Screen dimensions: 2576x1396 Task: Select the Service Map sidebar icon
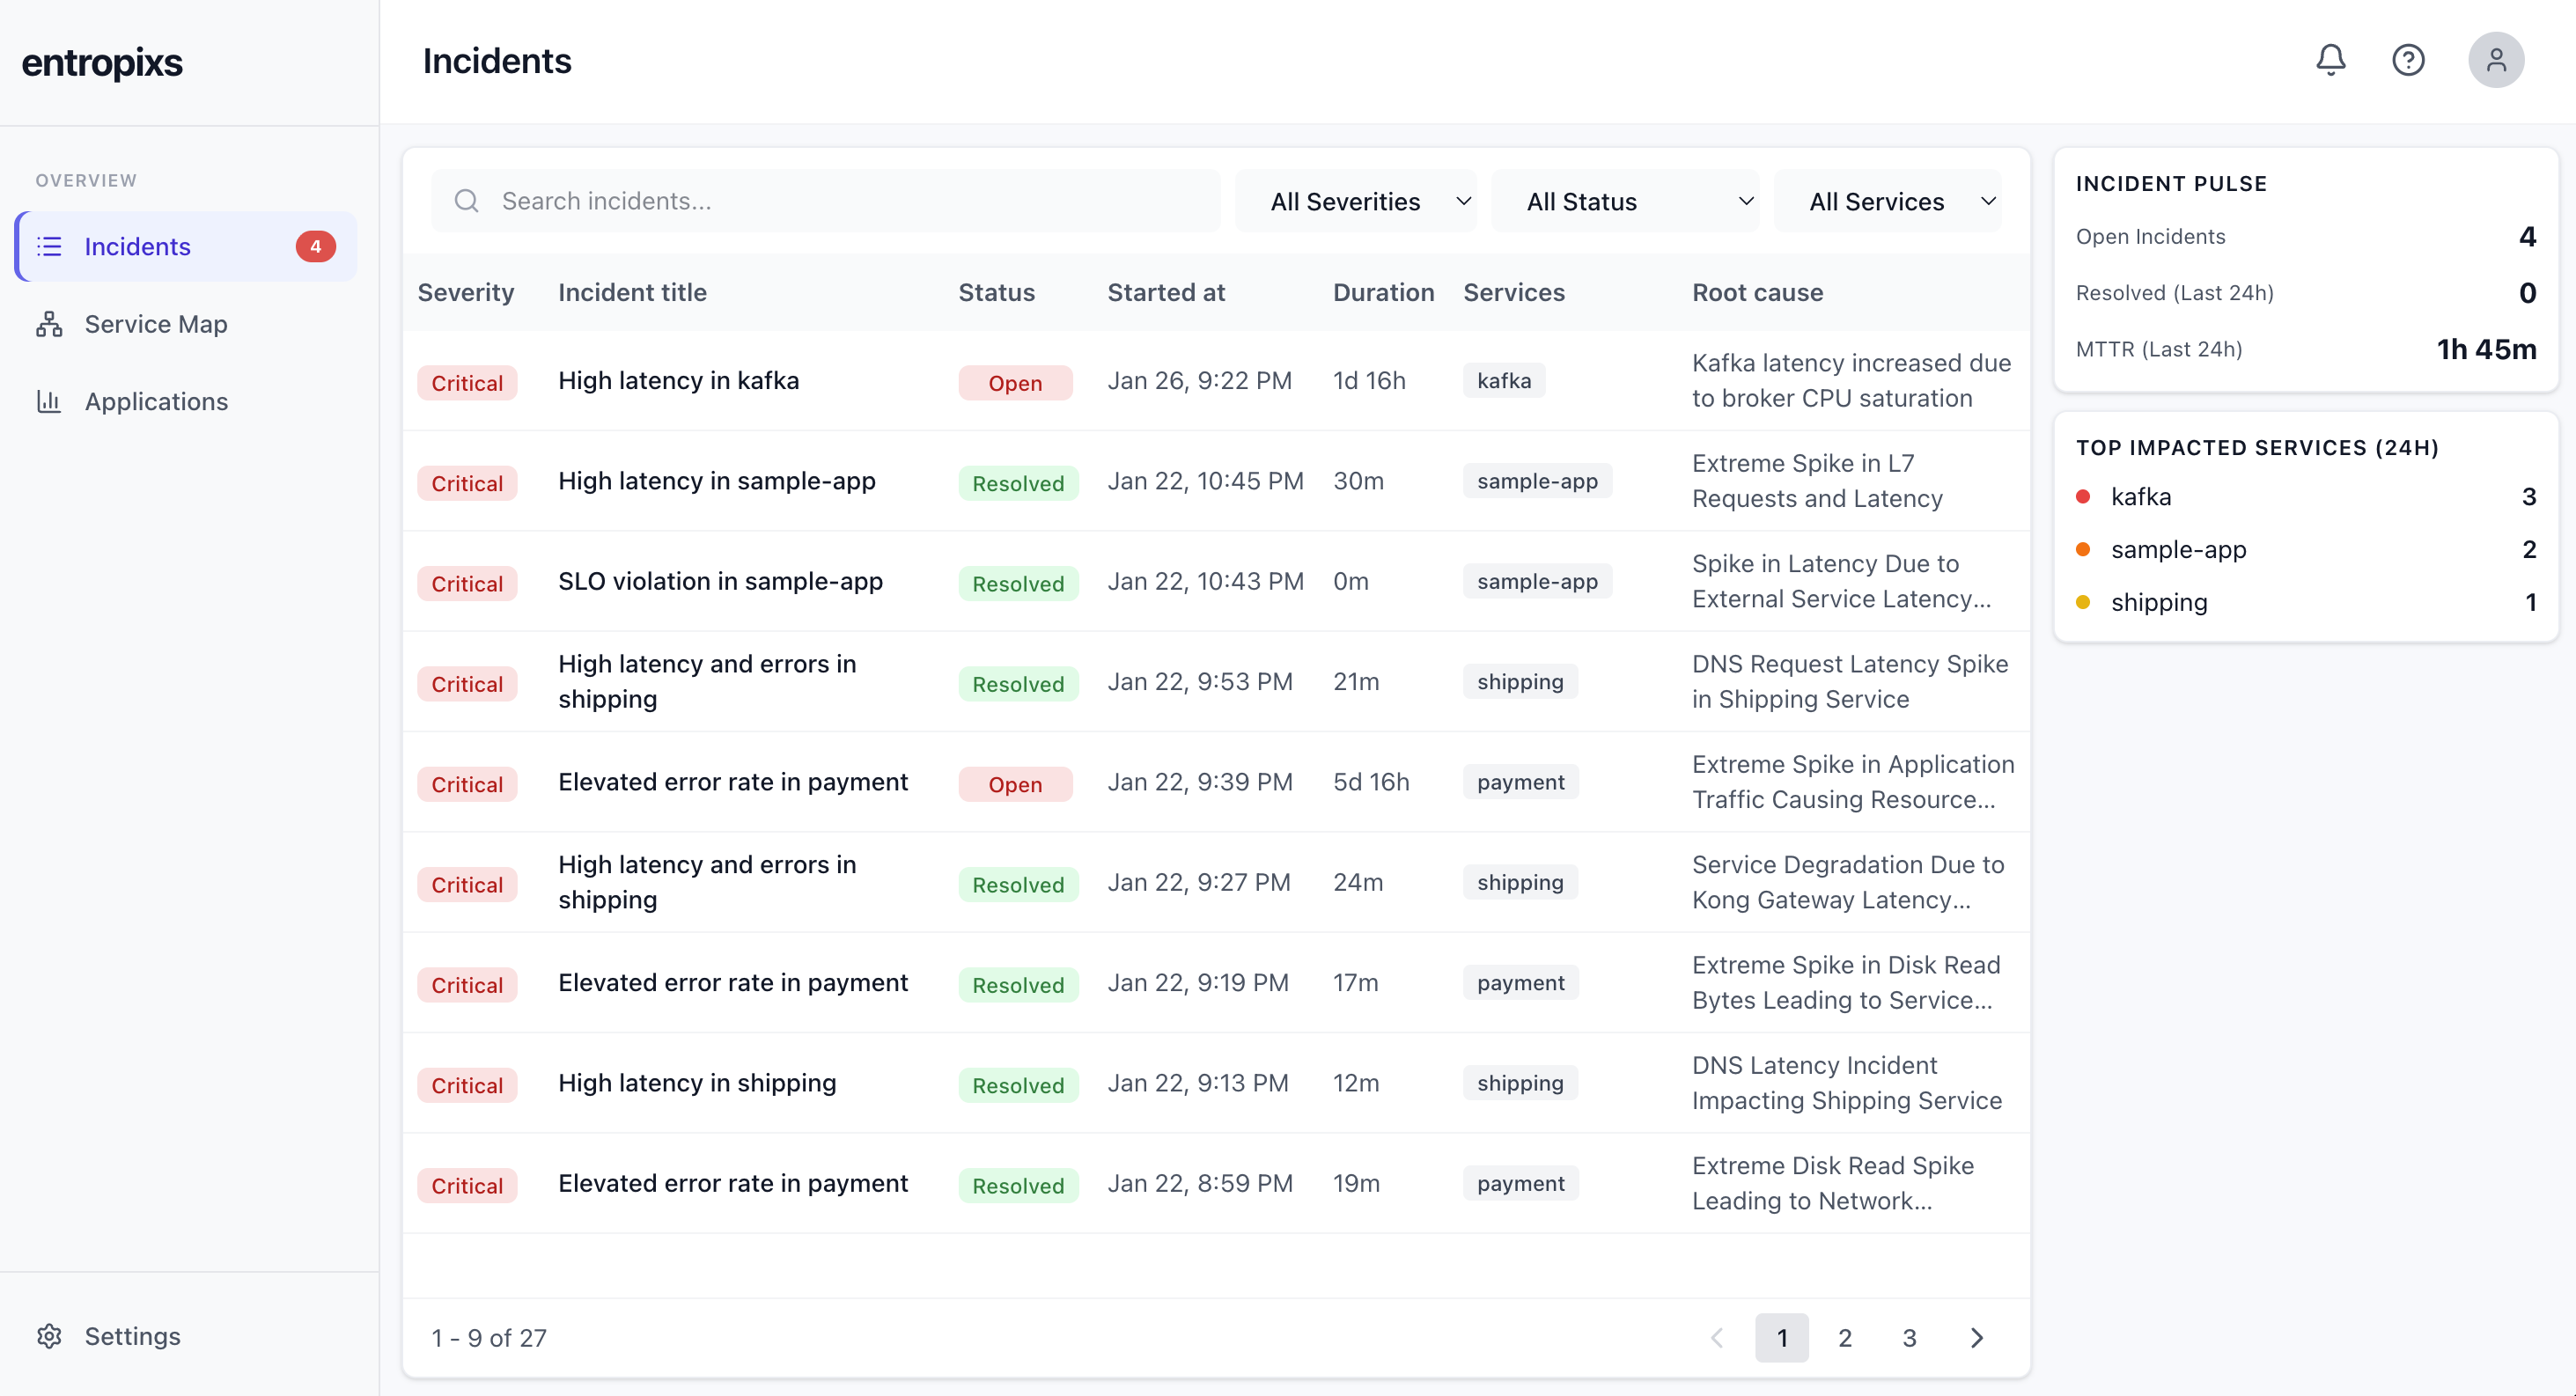click(50, 323)
